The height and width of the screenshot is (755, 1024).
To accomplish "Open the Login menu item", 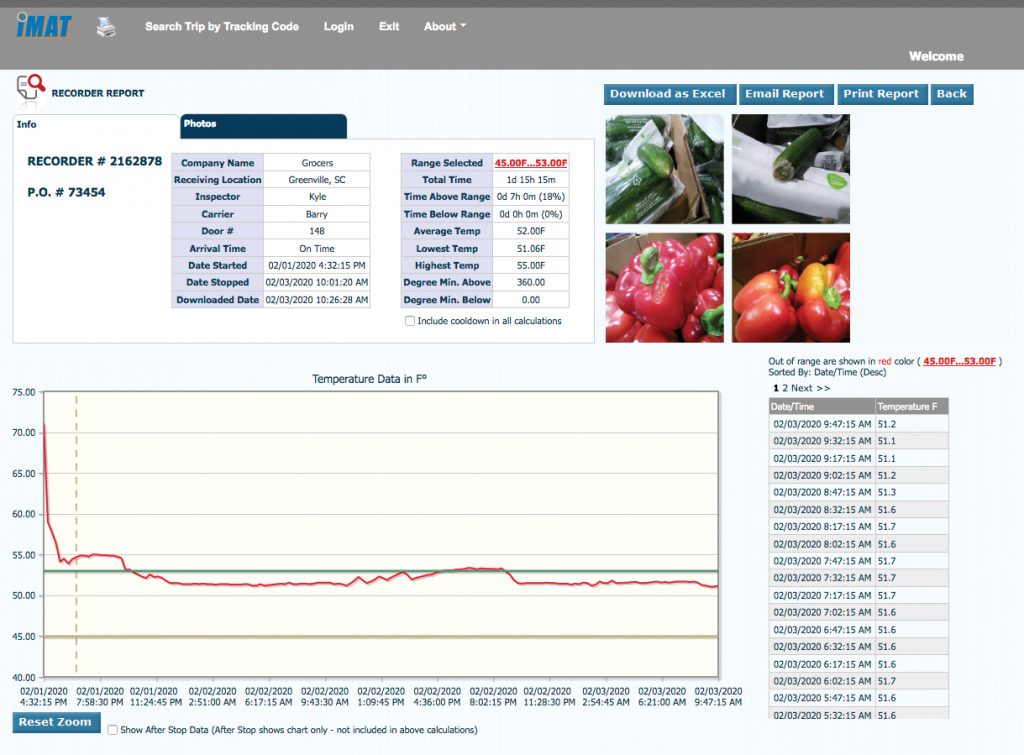I will point(338,27).
